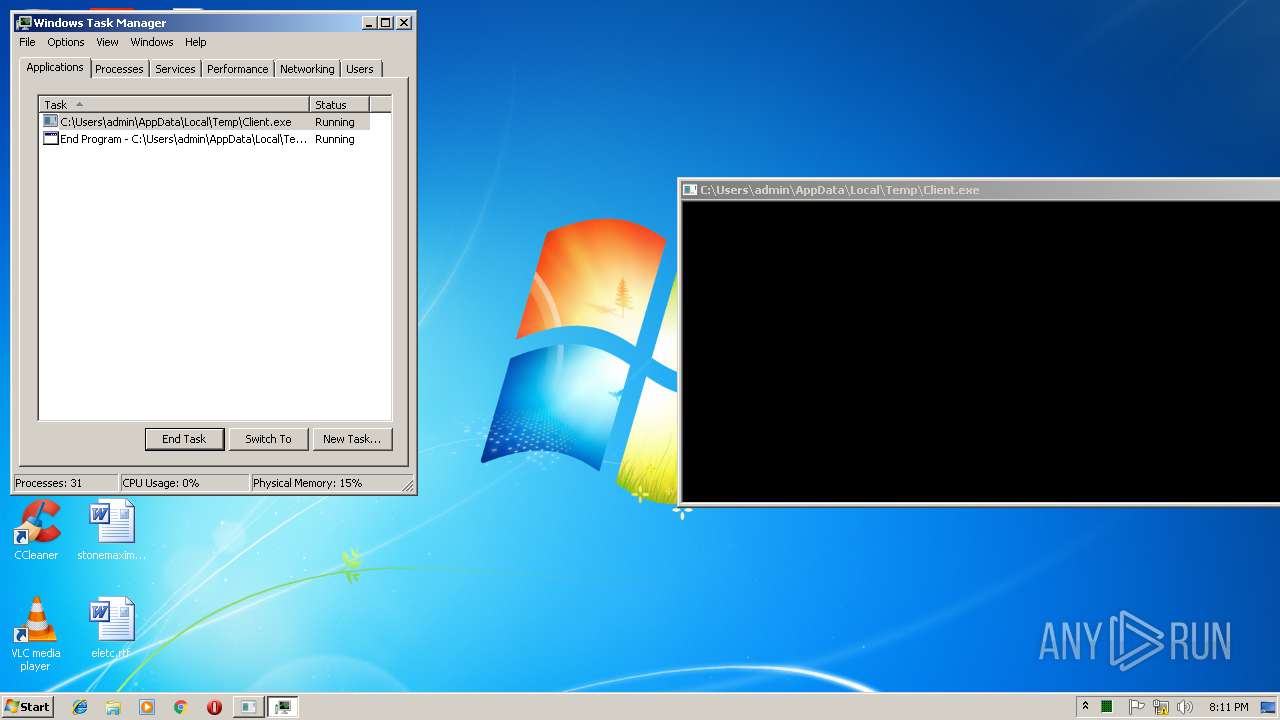
Task: Click the Switch To button
Action: click(268, 439)
